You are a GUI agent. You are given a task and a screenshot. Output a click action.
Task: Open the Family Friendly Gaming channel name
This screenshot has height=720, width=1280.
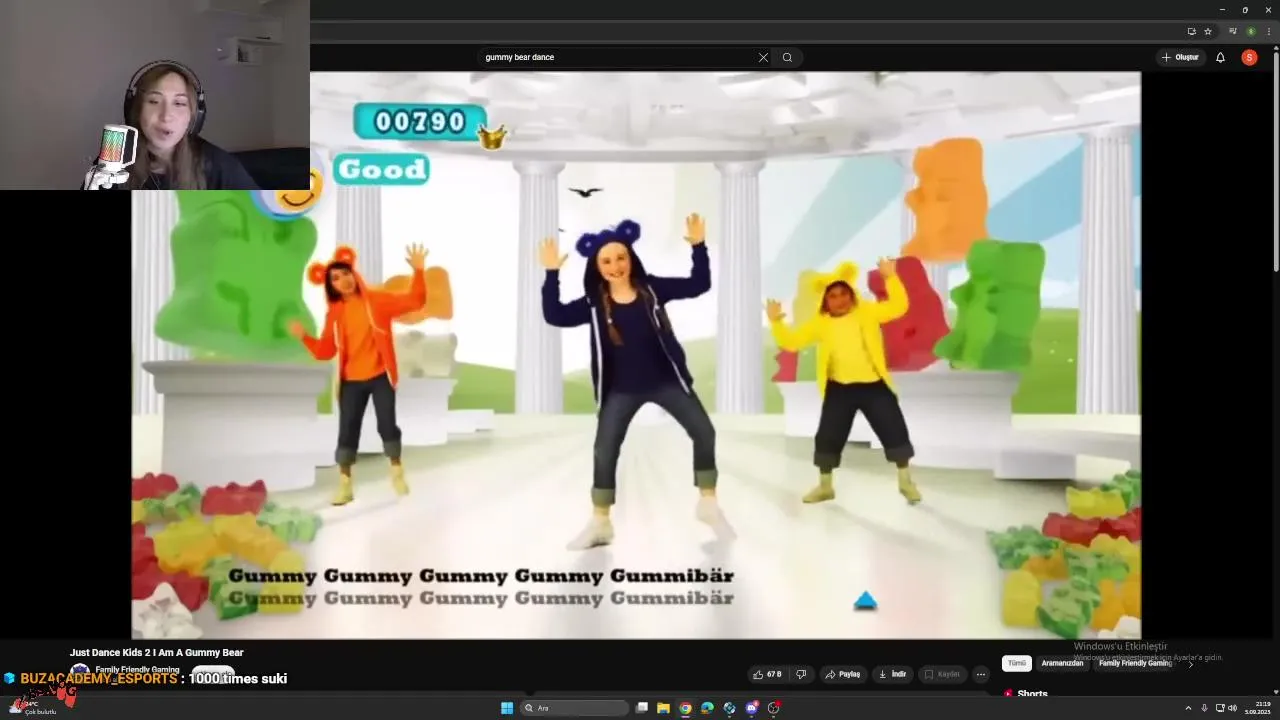point(137,669)
